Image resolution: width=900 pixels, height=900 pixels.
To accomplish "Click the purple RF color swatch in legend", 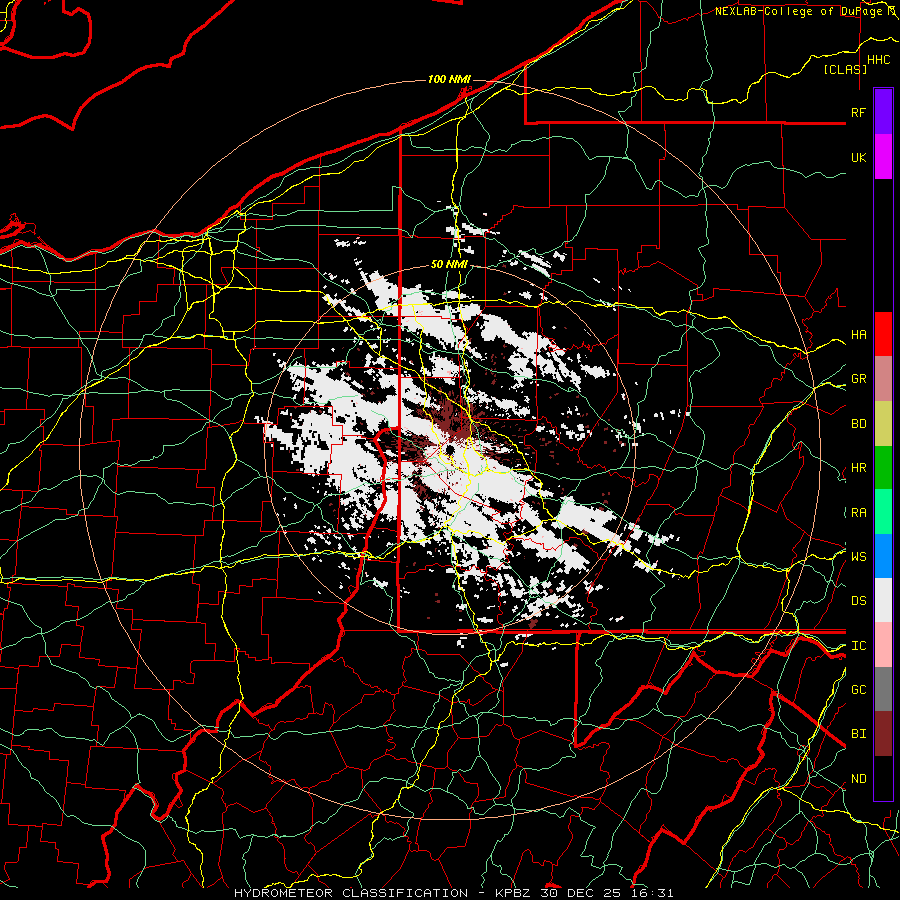I will click(x=883, y=112).
